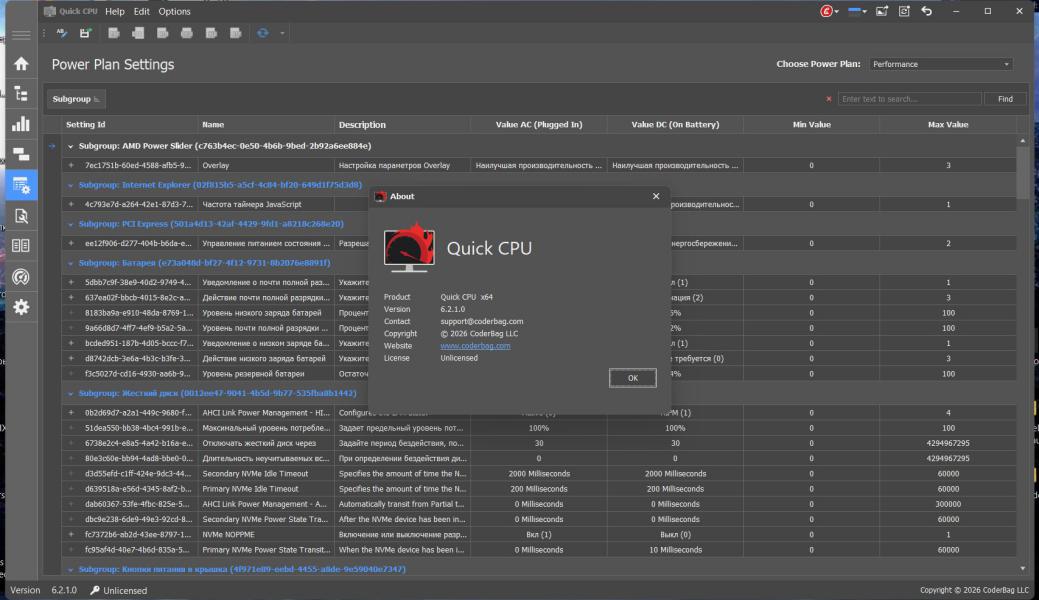Viewport: 1039px width, 600px height.
Task: Open the Options menu
Action: pyautogui.click(x=174, y=12)
